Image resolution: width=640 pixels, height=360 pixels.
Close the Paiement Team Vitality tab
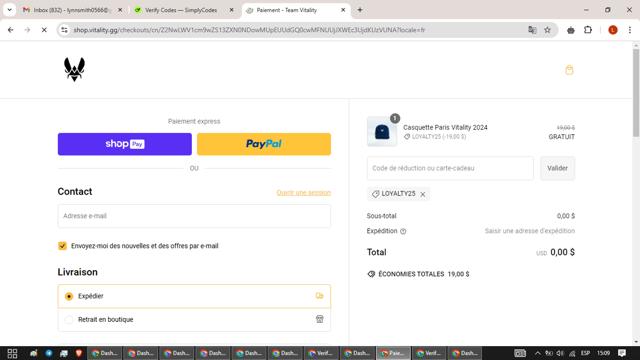pos(343,10)
